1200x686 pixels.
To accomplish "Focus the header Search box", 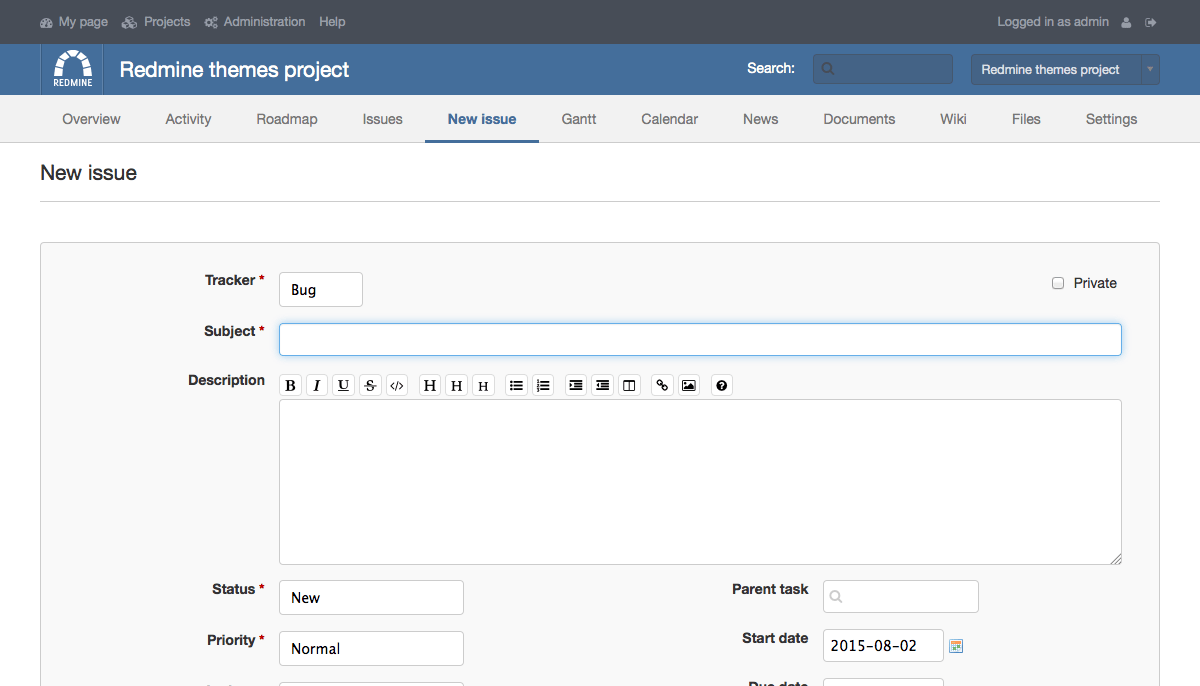I will (883, 69).
